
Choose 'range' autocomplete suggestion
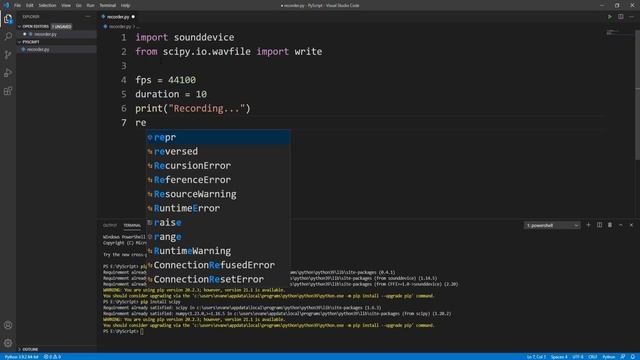point(218,237)
